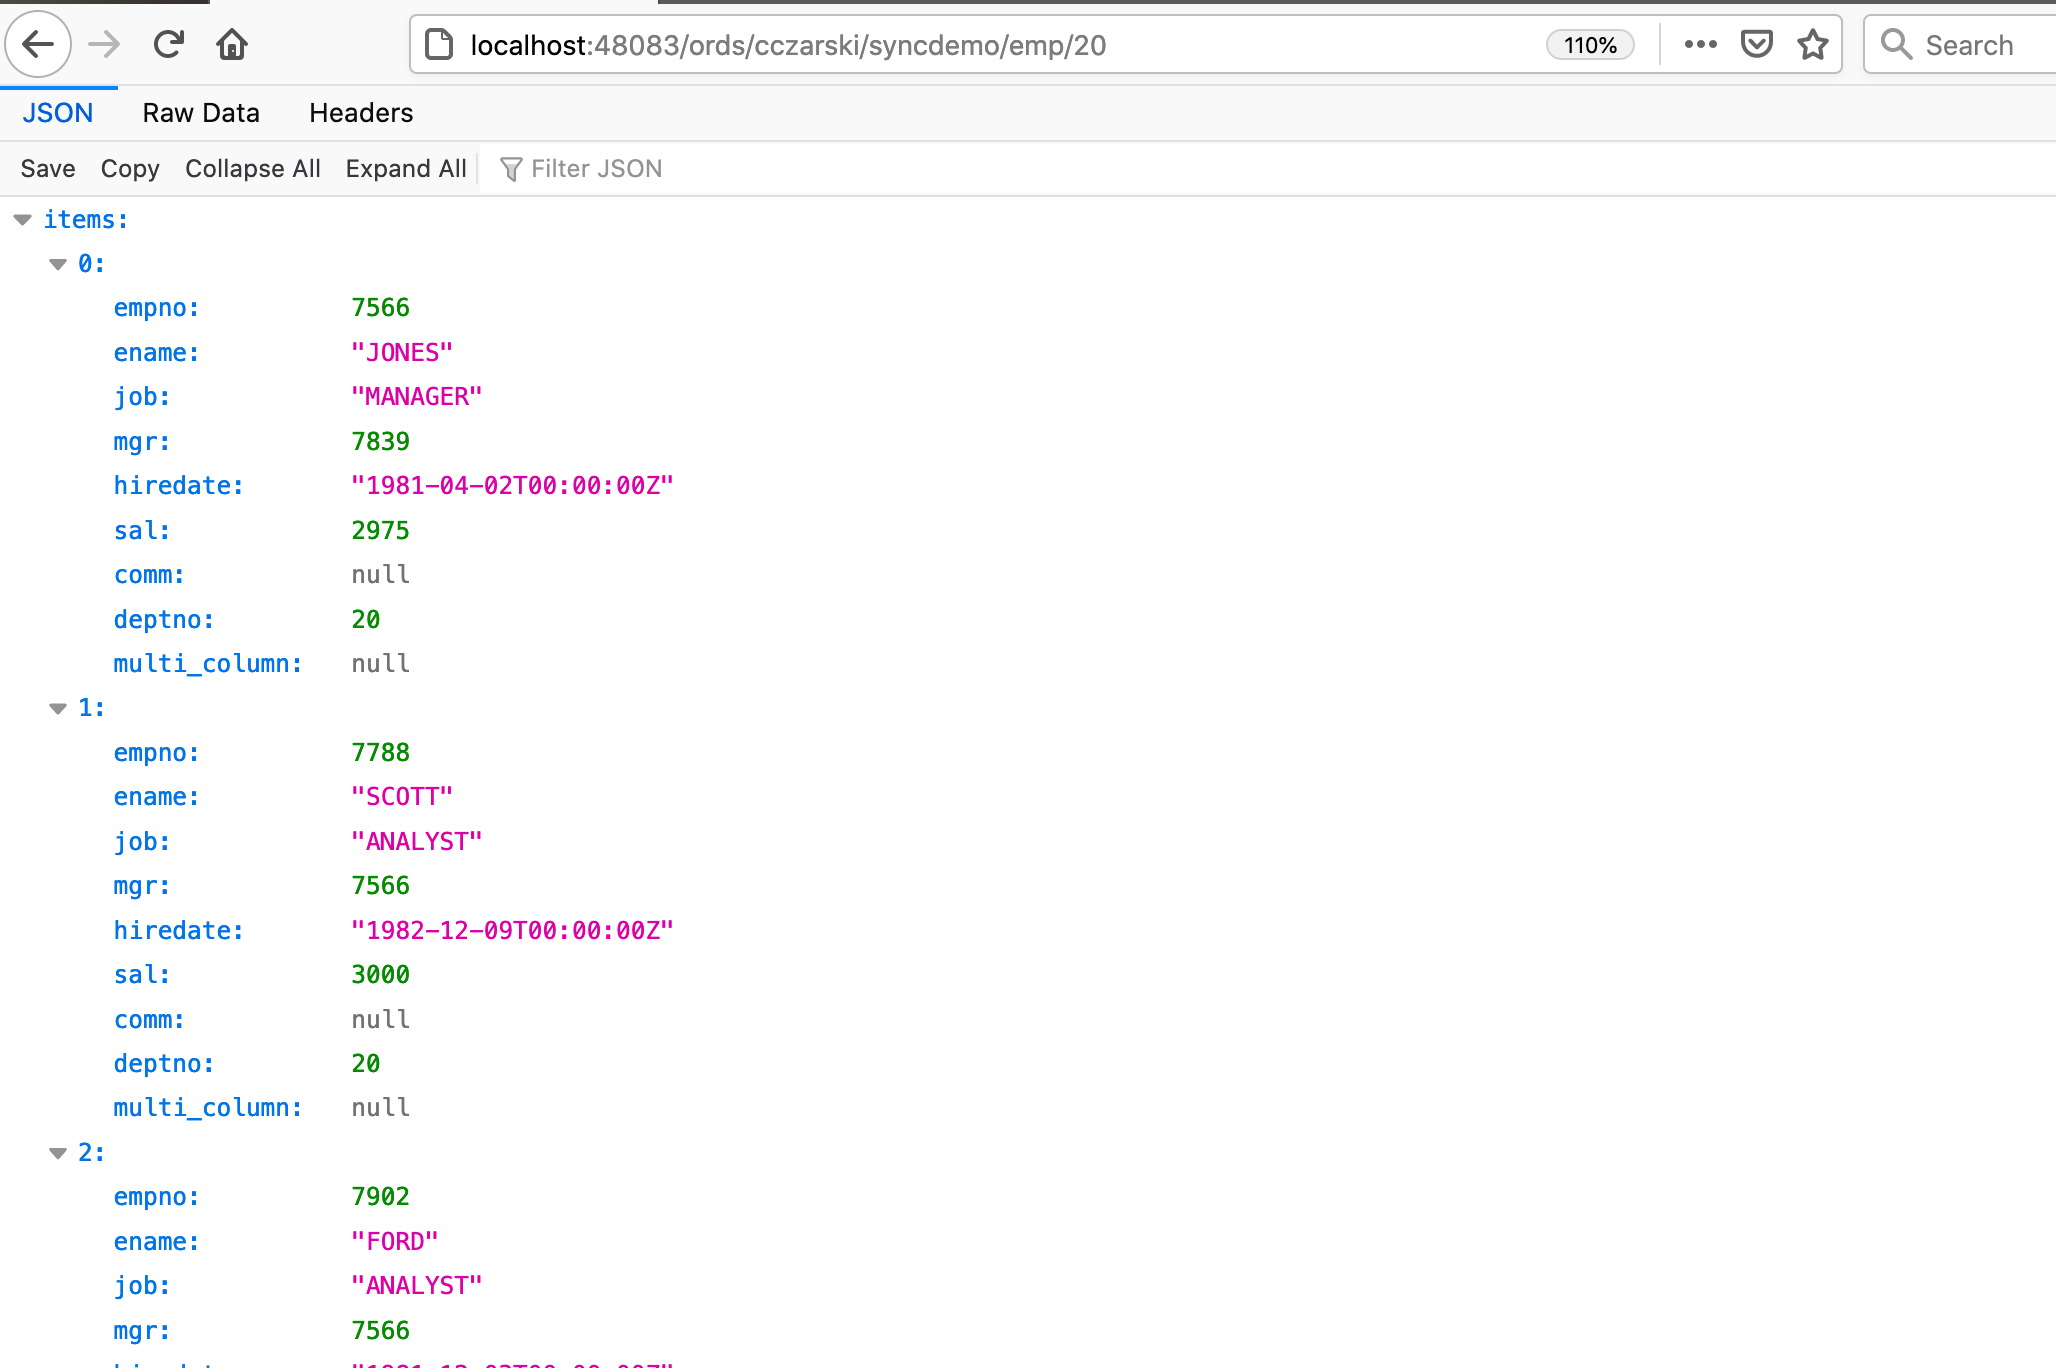Save page to Pocket
This screenshot has width=2056, height=1368.
pyautogui.click(x=1757, y=44)
